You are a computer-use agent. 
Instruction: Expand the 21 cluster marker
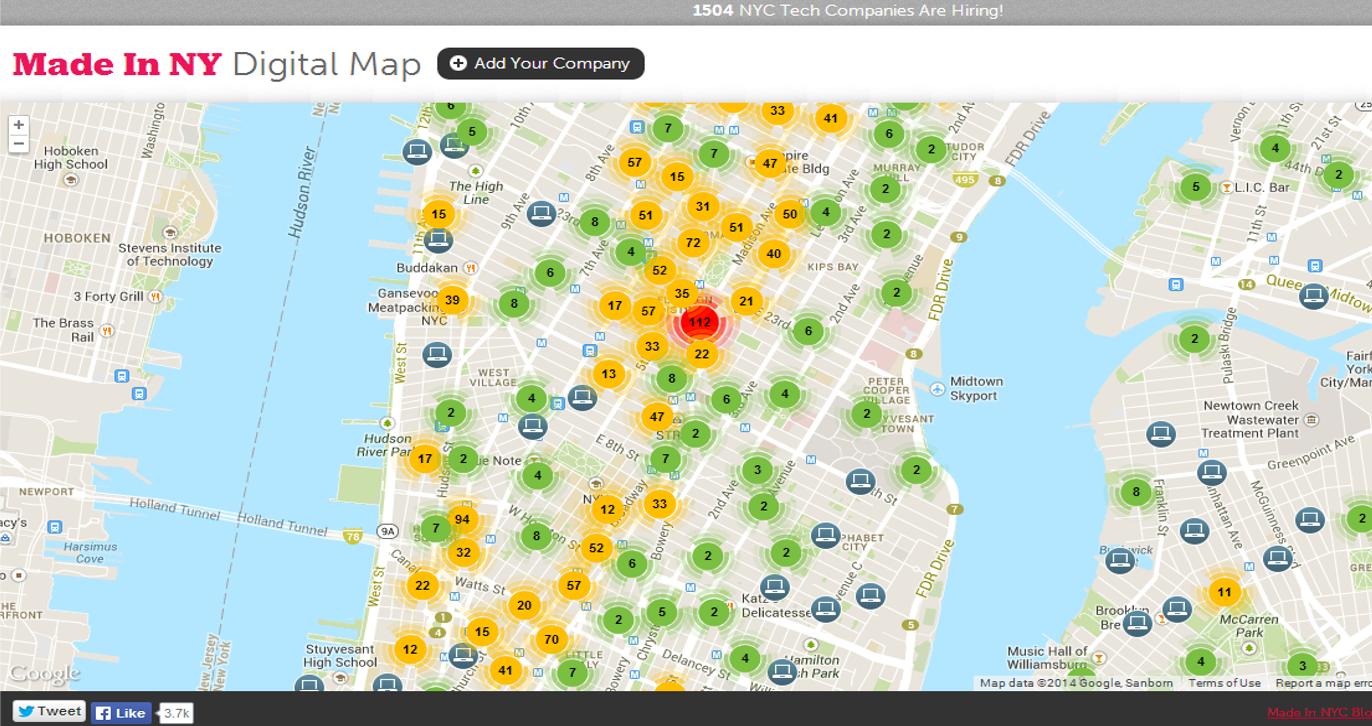pos(746,301)
